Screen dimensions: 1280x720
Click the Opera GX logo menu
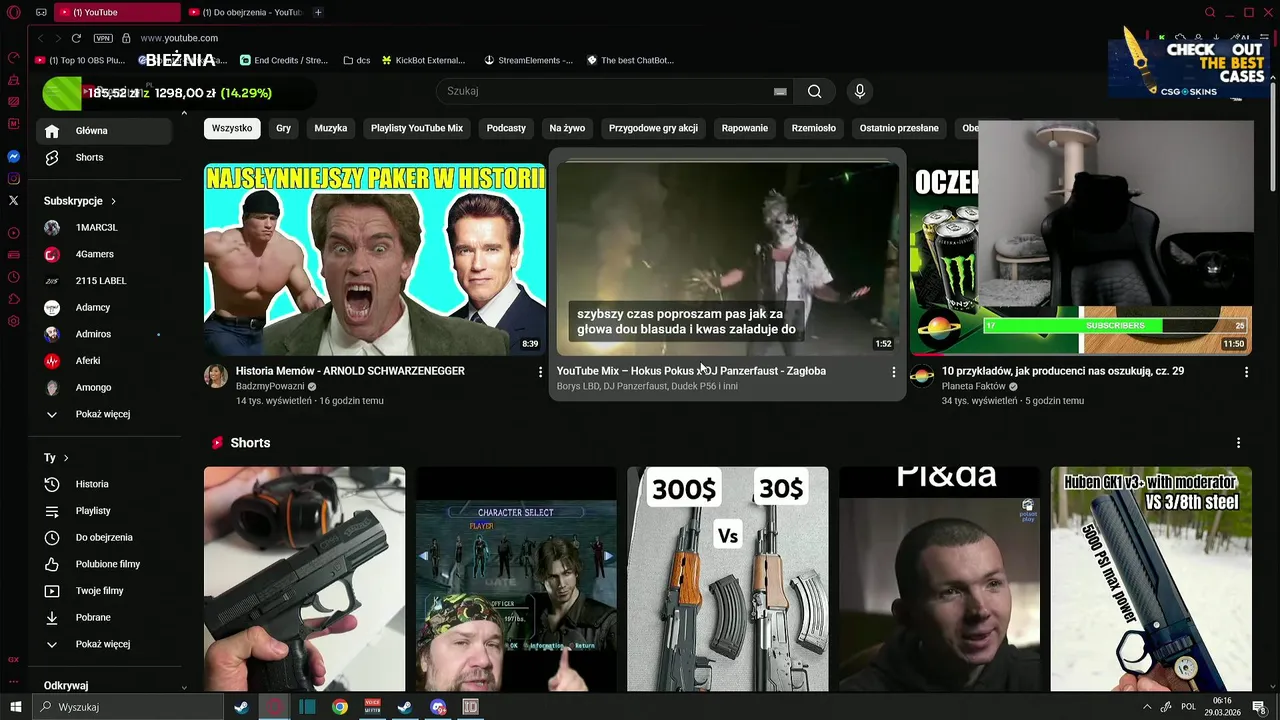[14, 12]
